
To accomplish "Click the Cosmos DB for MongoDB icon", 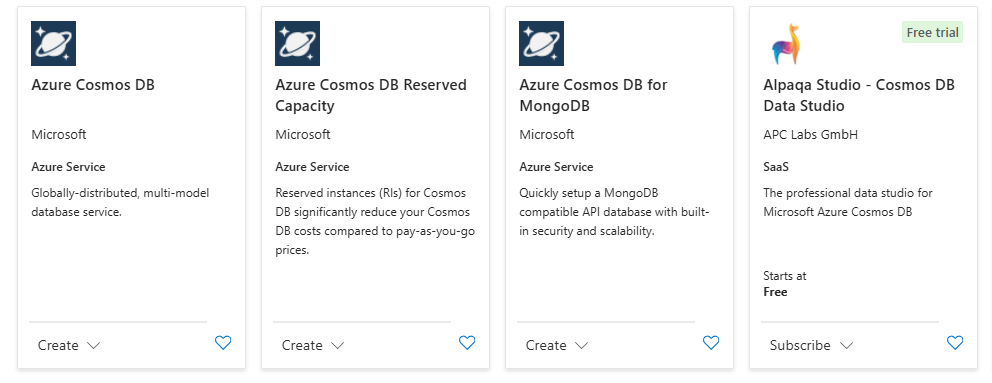I will click(542, 44).
